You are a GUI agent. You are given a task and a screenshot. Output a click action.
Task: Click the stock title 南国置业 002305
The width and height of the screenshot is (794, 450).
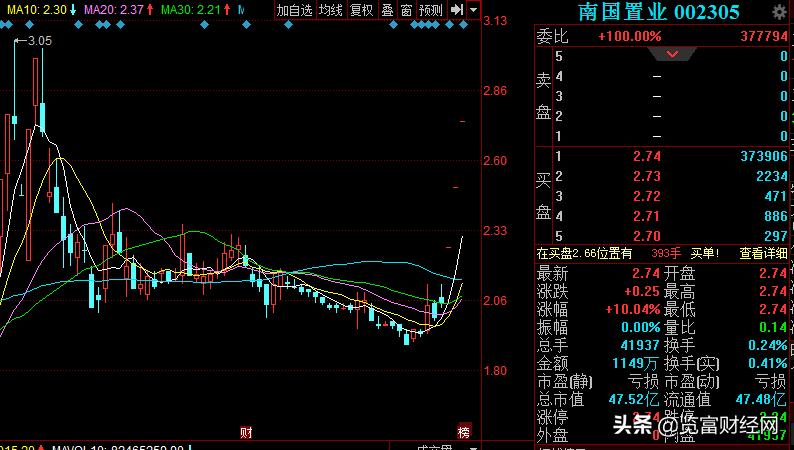point(659,12)
